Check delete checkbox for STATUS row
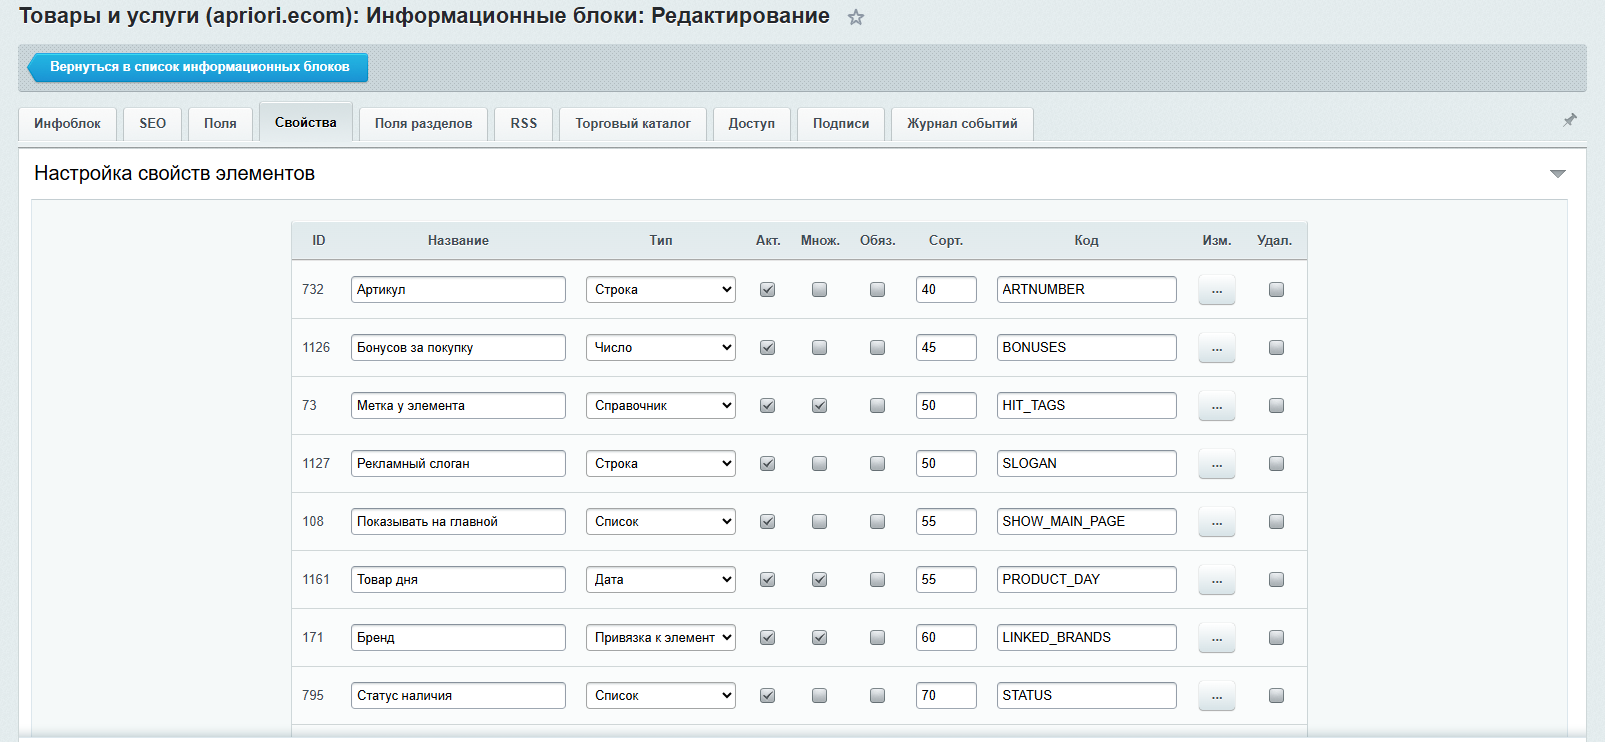 pos(1276,695)
